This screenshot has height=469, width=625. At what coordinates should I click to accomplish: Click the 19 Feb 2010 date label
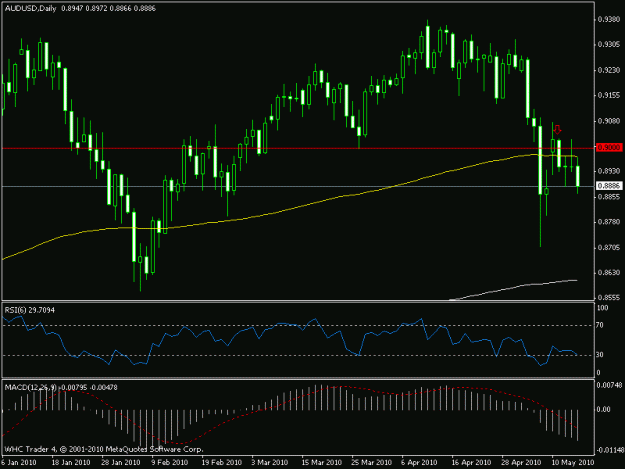point(222,463)
